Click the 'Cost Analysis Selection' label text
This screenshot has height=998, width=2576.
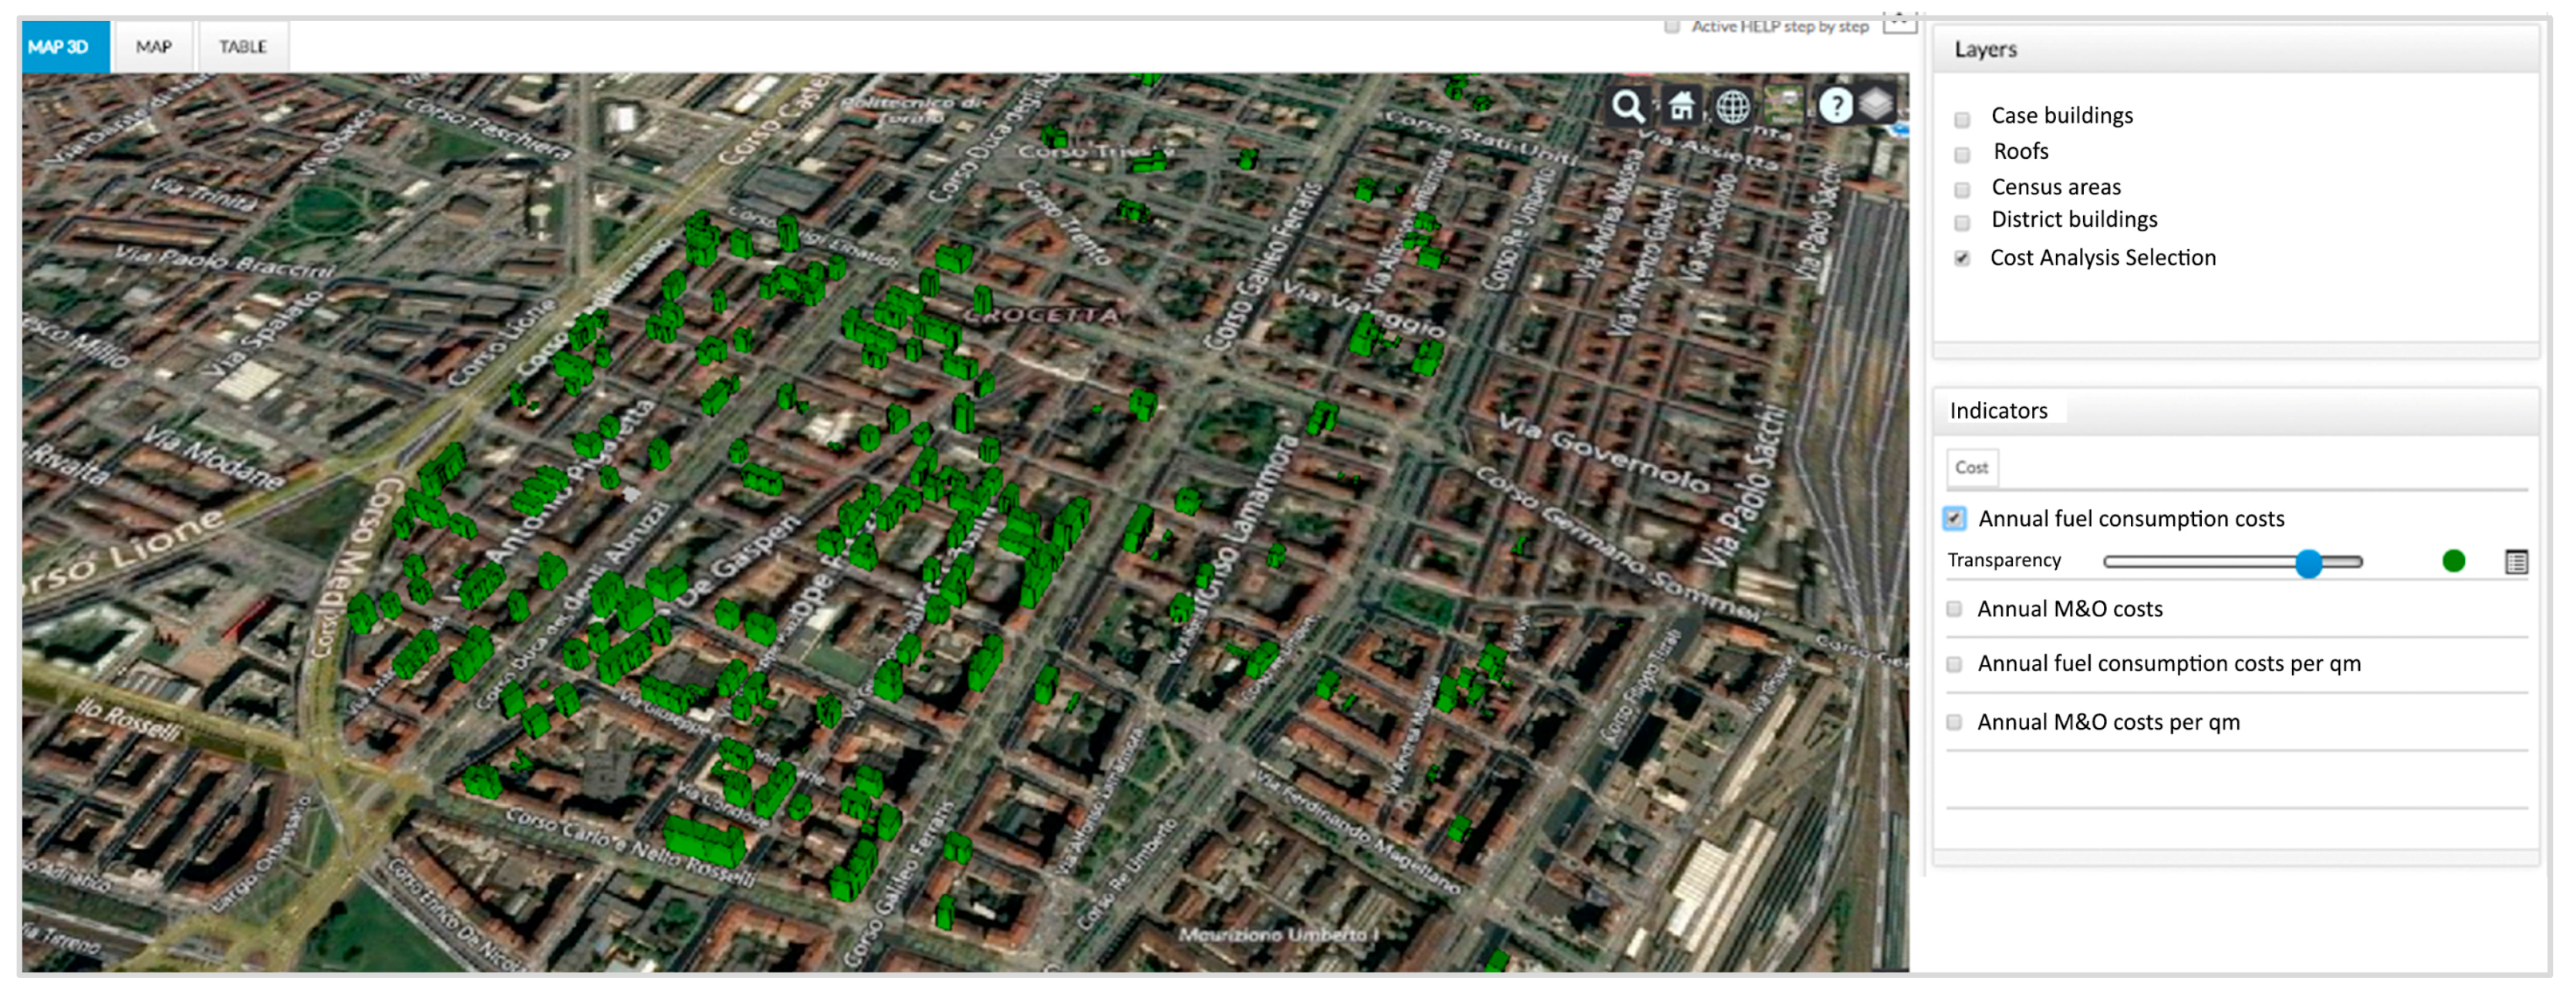point(2103,258)
